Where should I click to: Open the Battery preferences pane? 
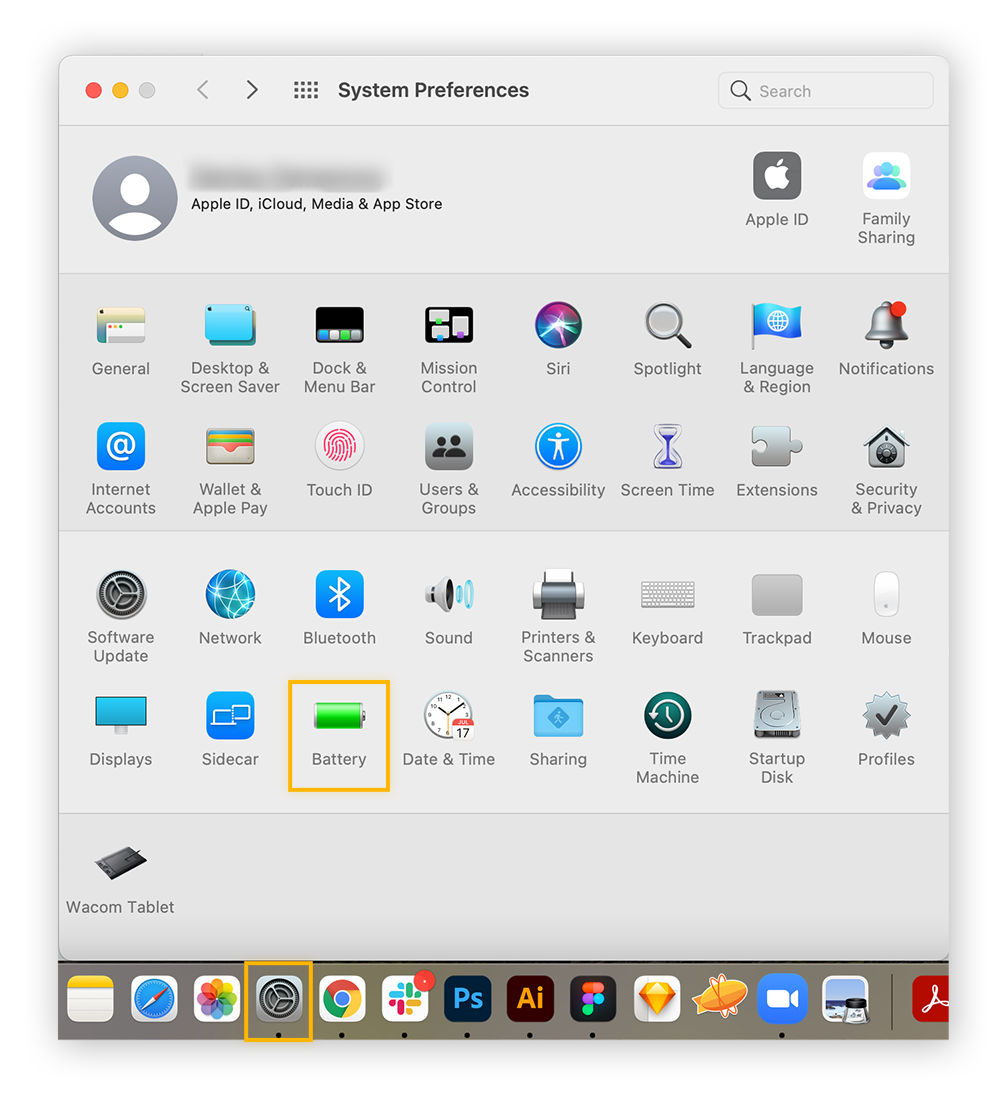click(338, 715)
